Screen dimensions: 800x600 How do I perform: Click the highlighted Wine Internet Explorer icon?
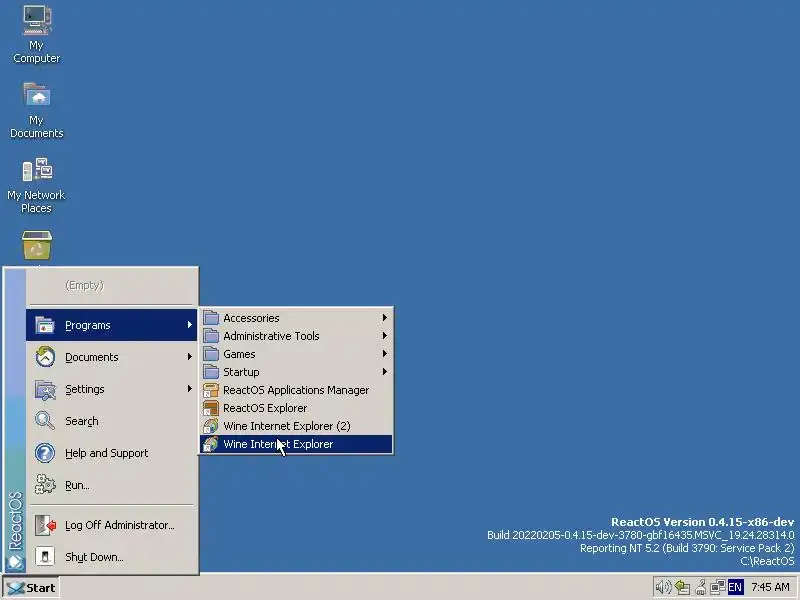(x=211, y=444)
